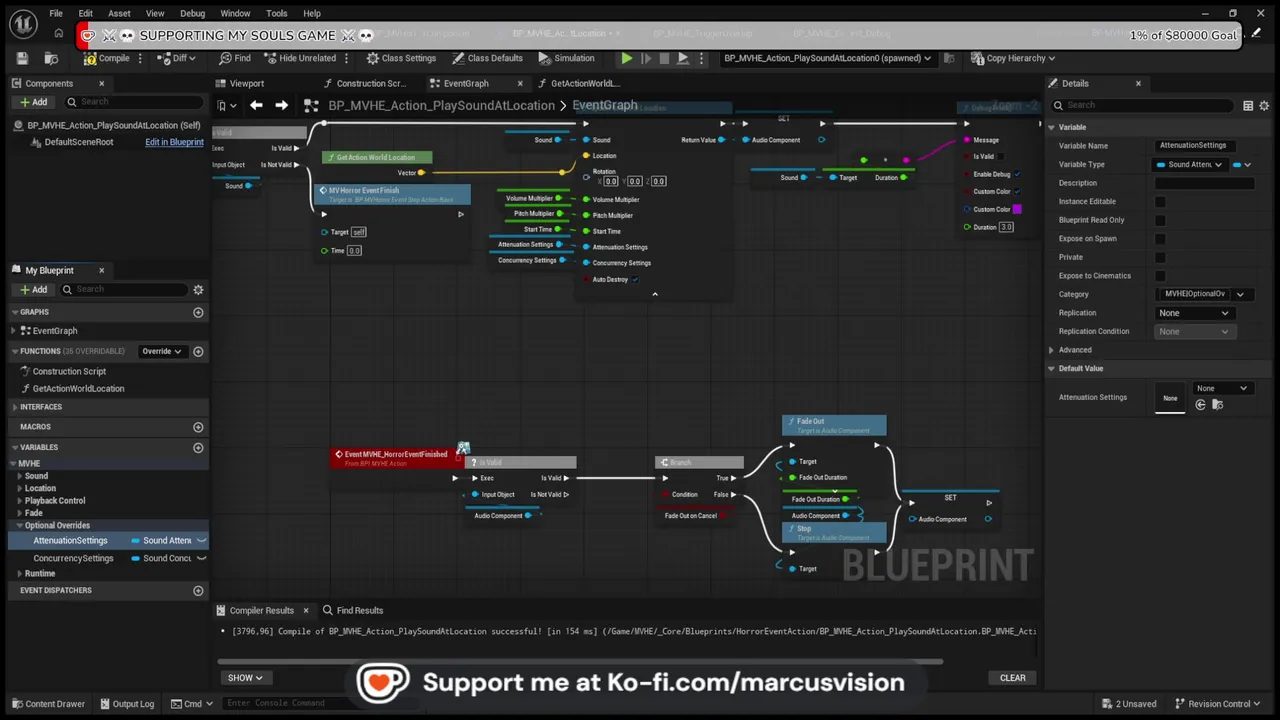Open Class Defaults

tap(487, 58)
